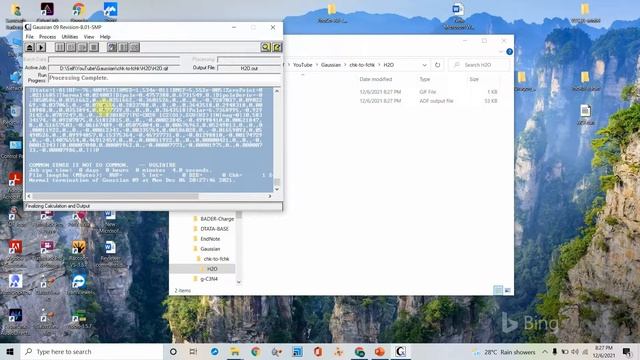Click the blue Help icon in Explorer
The width and height of the screenshot is (640, 360).
(x=509, y=52)
